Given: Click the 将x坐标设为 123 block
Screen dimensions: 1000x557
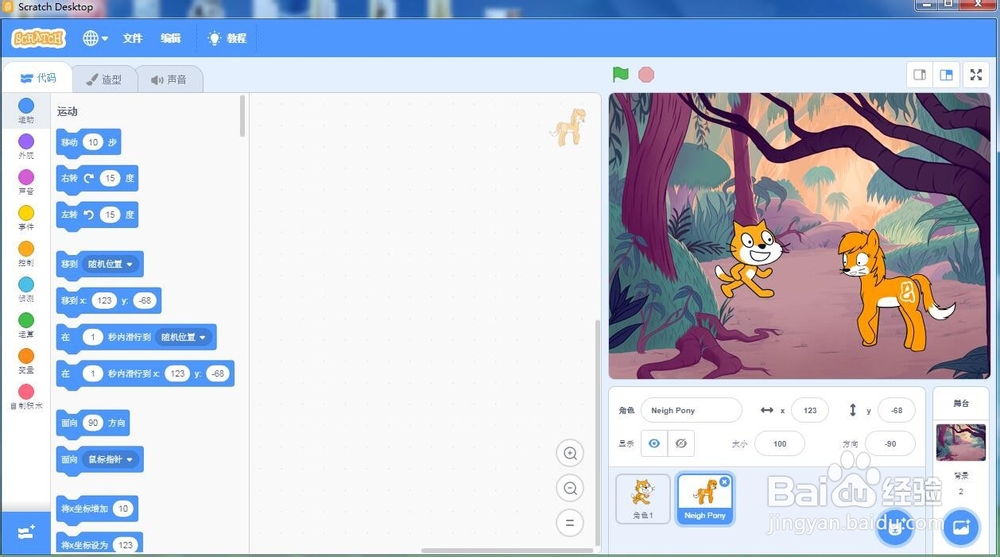Looking at the screenshot, I should pos(99,544).
